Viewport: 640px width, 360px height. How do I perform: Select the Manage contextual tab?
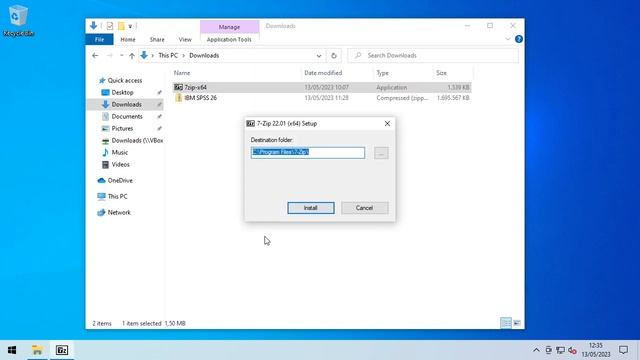coord(229,27)
